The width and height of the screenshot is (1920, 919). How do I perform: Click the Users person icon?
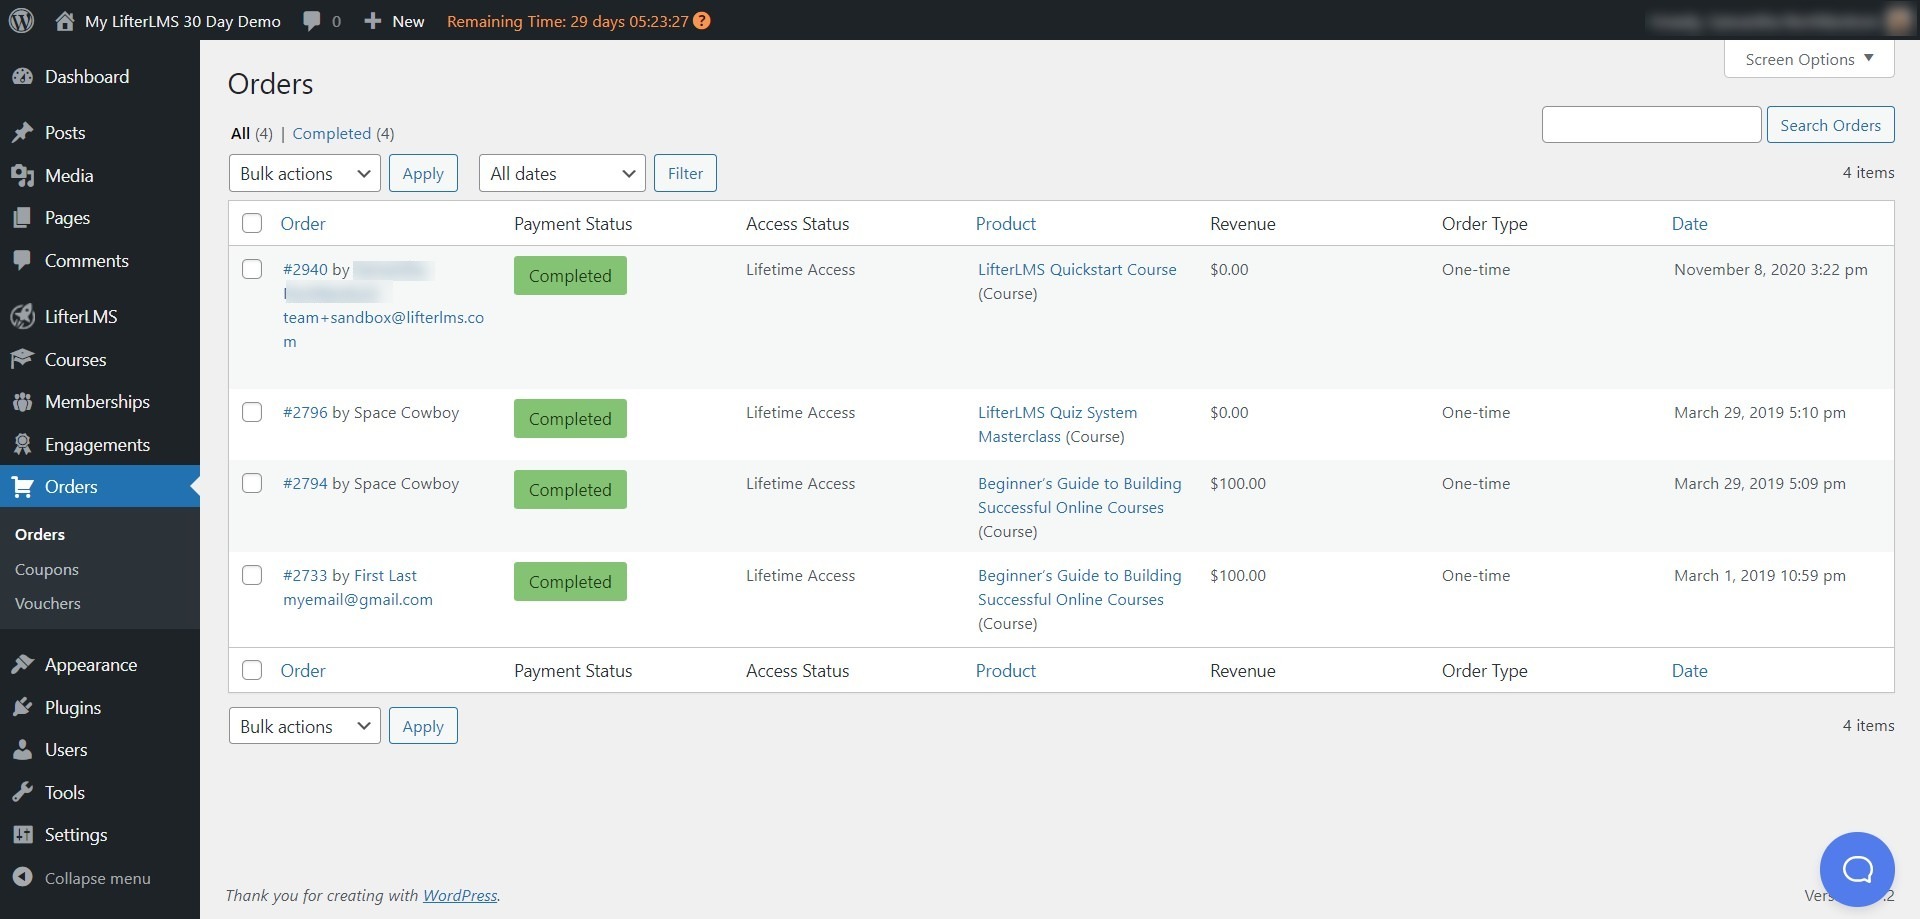point(22,750)
